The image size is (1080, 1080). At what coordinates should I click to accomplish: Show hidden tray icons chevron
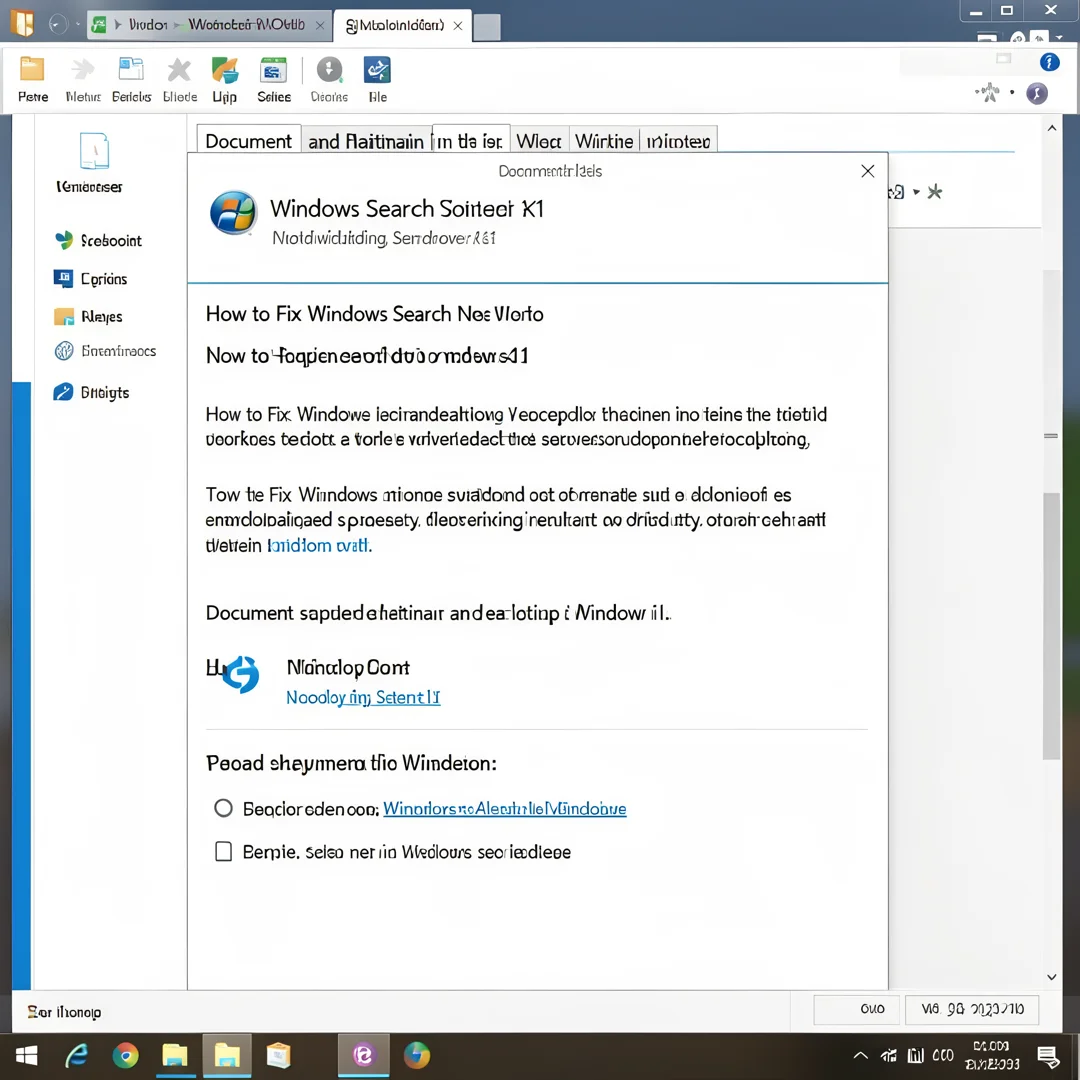pos(860,1055)
